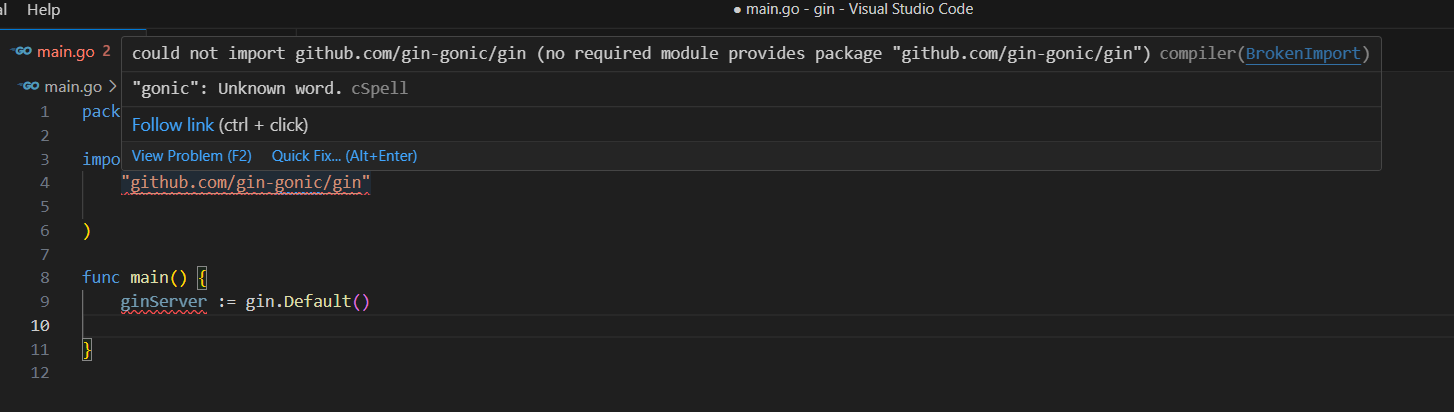Open the BrokenImport diagnostic link
This screenshot has height=412, width=1454.
click(x=1303, y=53)
